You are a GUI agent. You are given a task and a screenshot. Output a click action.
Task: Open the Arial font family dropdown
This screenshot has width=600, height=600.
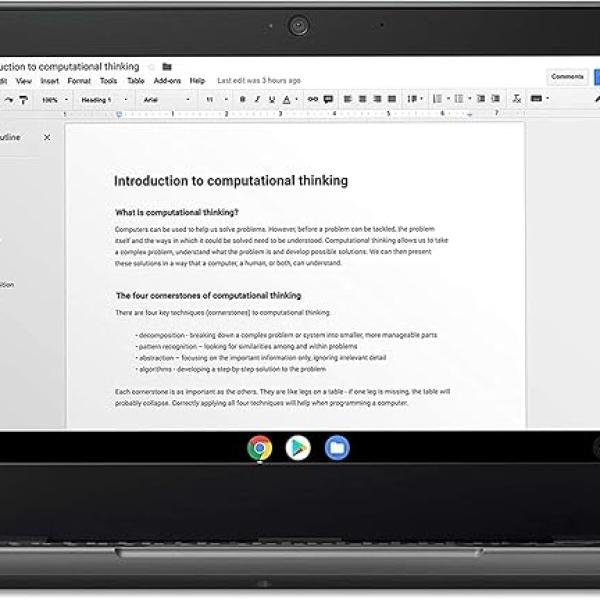[167, 100]
